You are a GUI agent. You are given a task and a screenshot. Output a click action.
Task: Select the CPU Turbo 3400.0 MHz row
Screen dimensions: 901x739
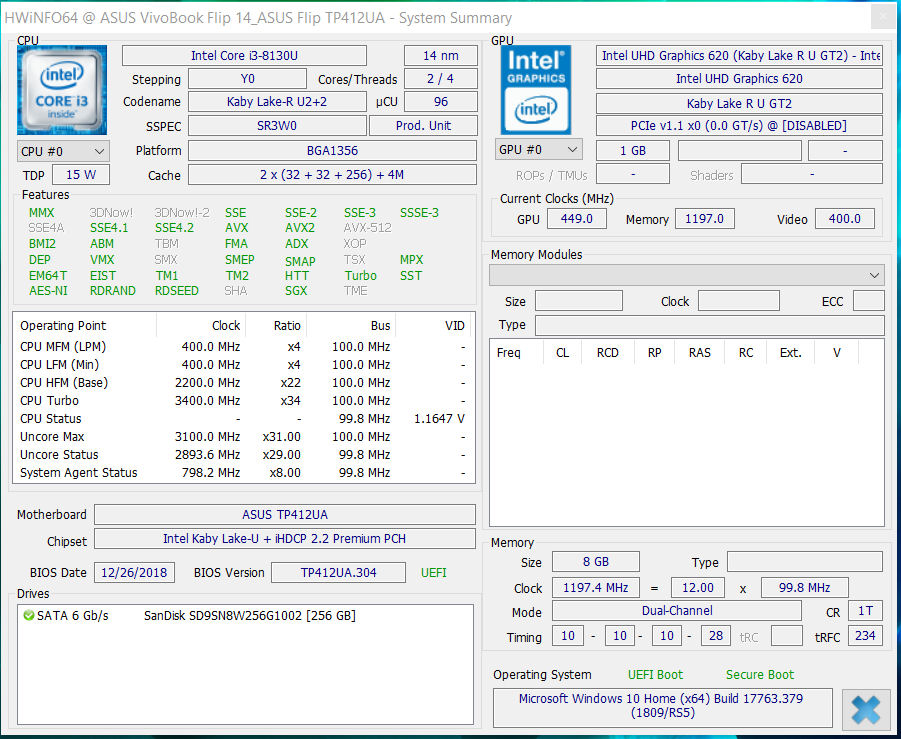(x=242, y=401)
